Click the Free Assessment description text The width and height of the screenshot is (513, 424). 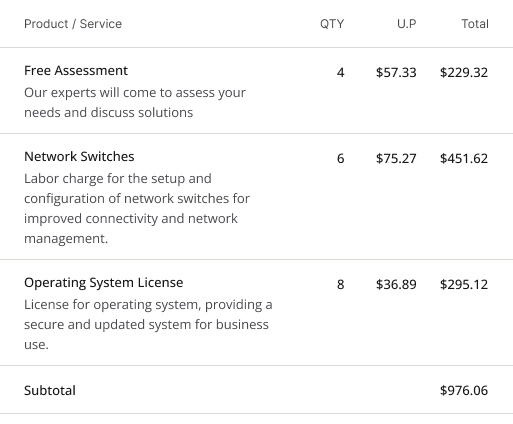(x=135, y=103)
